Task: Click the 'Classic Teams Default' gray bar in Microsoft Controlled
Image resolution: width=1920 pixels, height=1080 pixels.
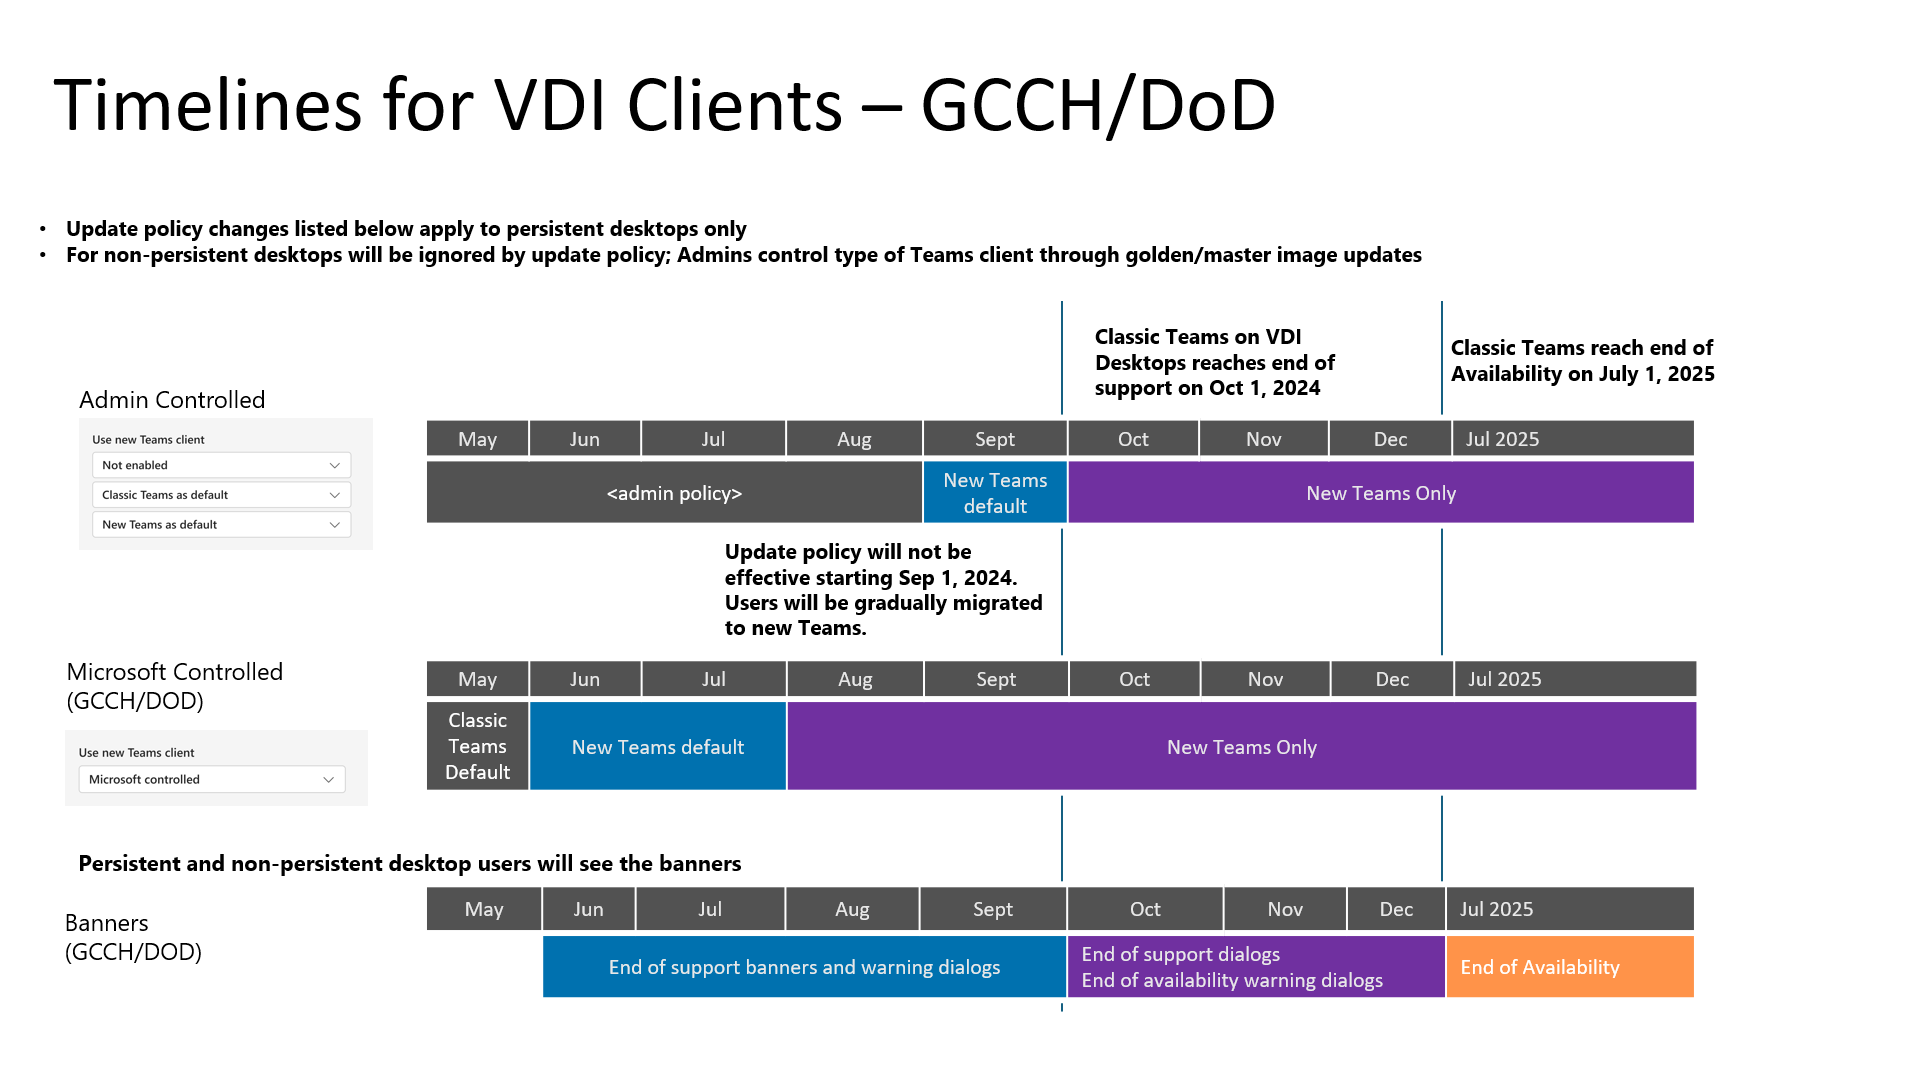Action: click(x=477, y=746)
